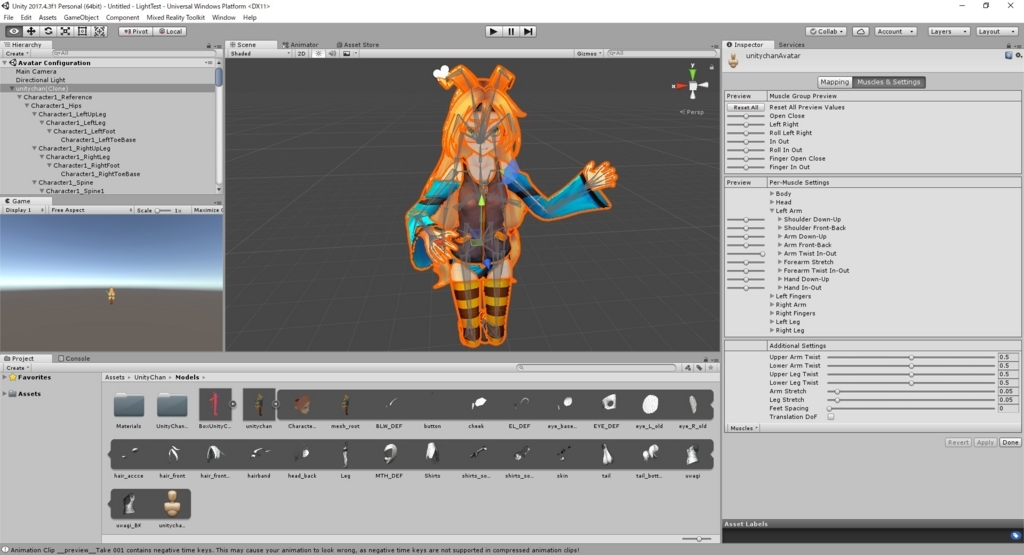
Task: Expand the Body muscle group
Action: click(772, 194)
